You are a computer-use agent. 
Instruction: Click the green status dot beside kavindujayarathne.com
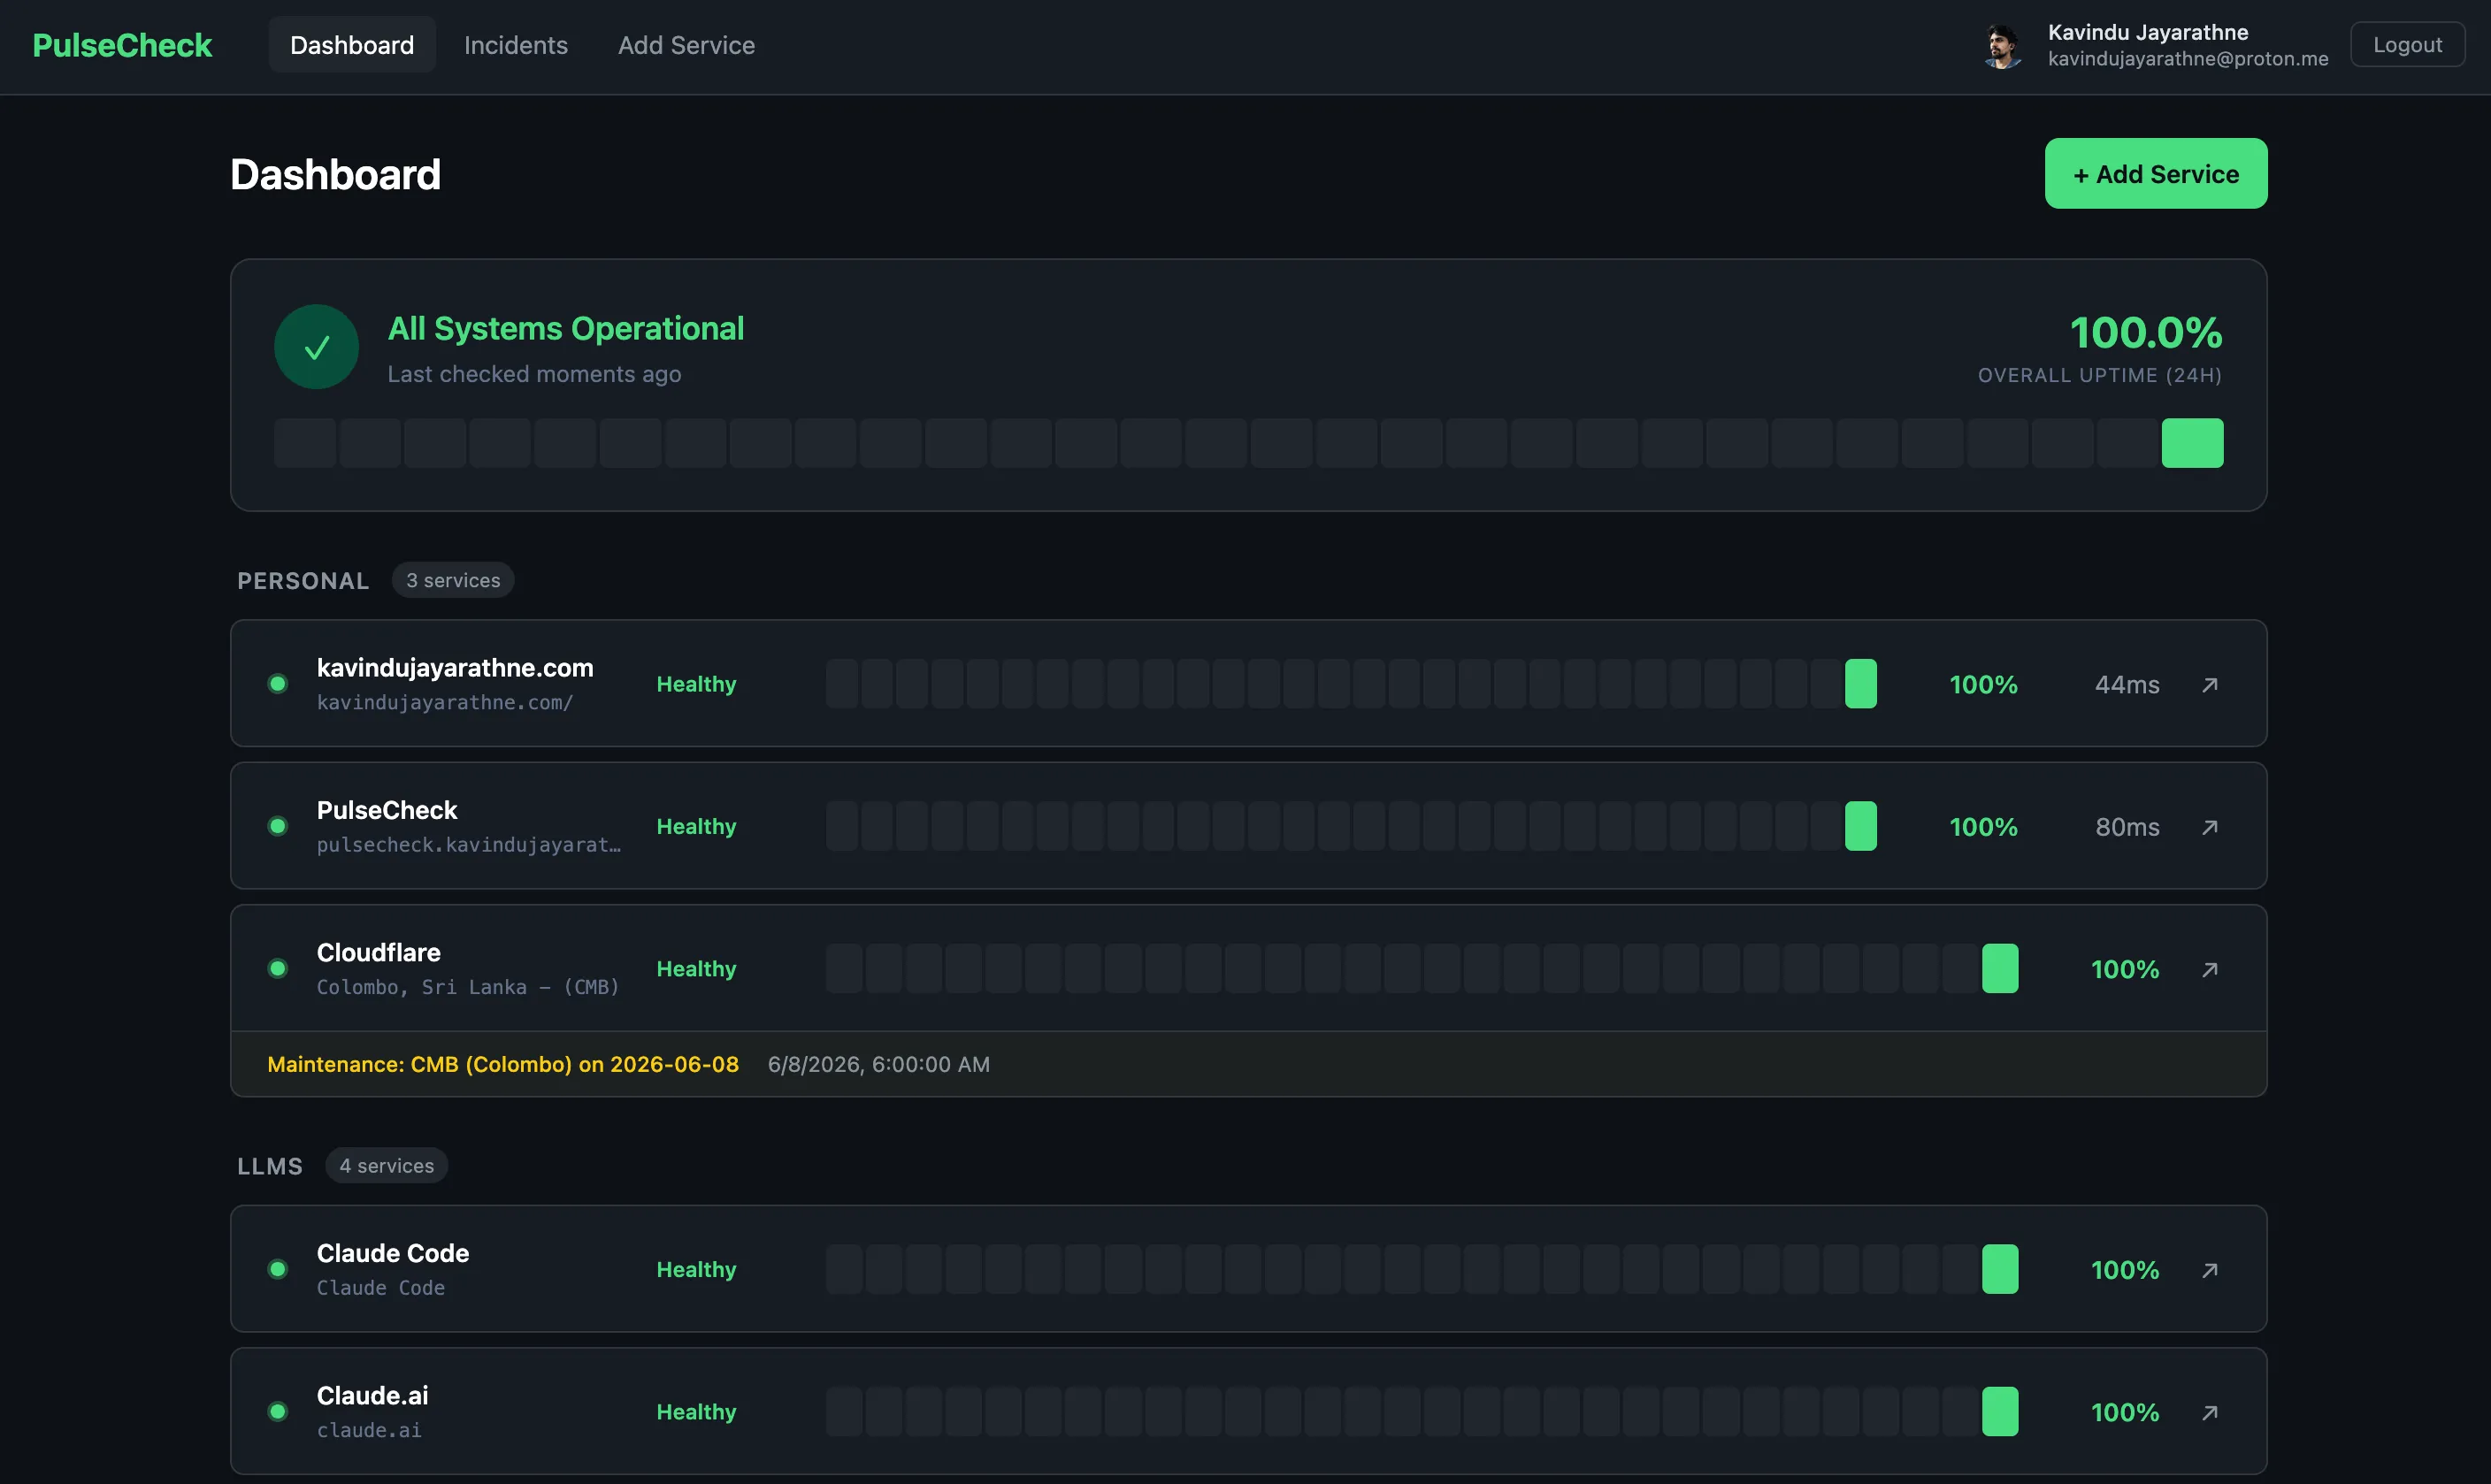click(278, 684)
